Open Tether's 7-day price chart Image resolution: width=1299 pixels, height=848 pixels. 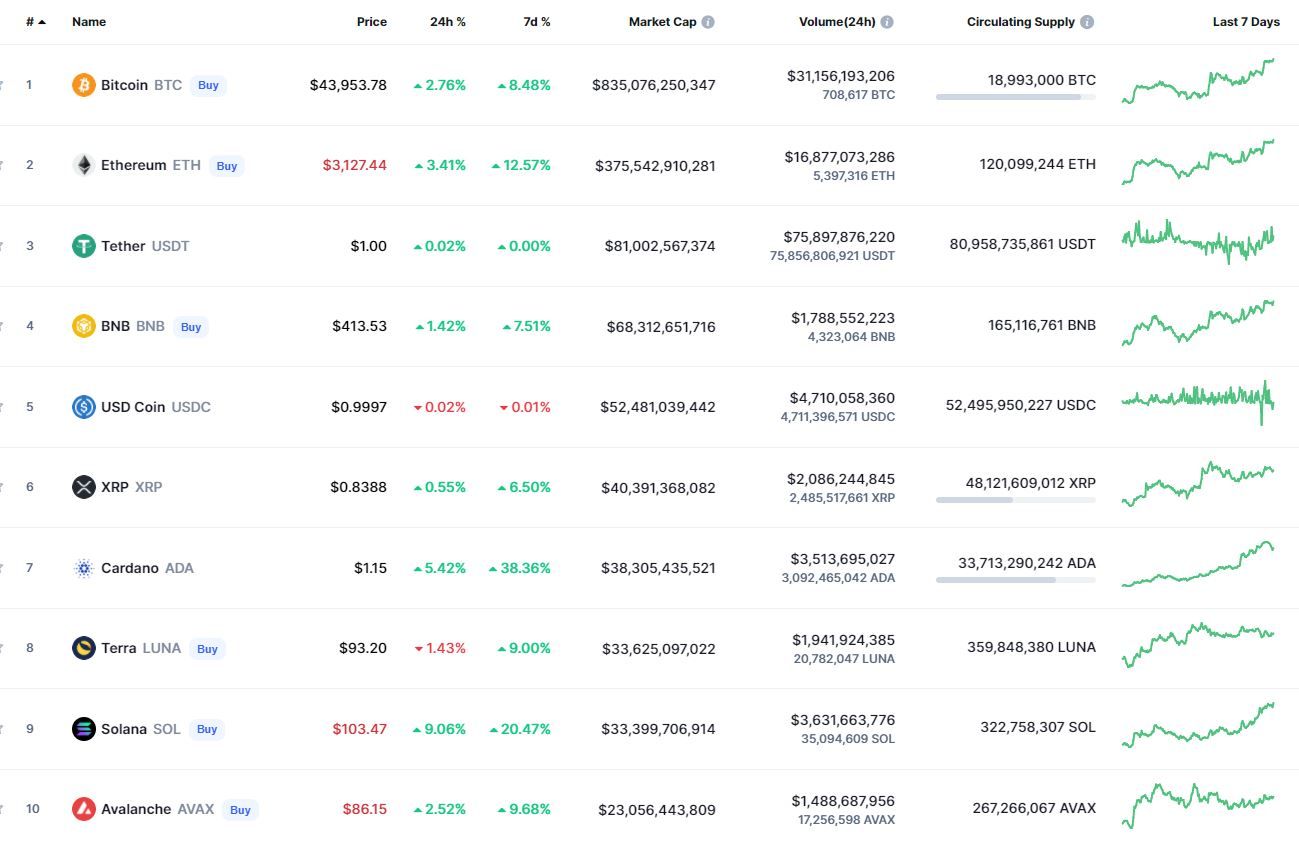tap(1198, 241)
